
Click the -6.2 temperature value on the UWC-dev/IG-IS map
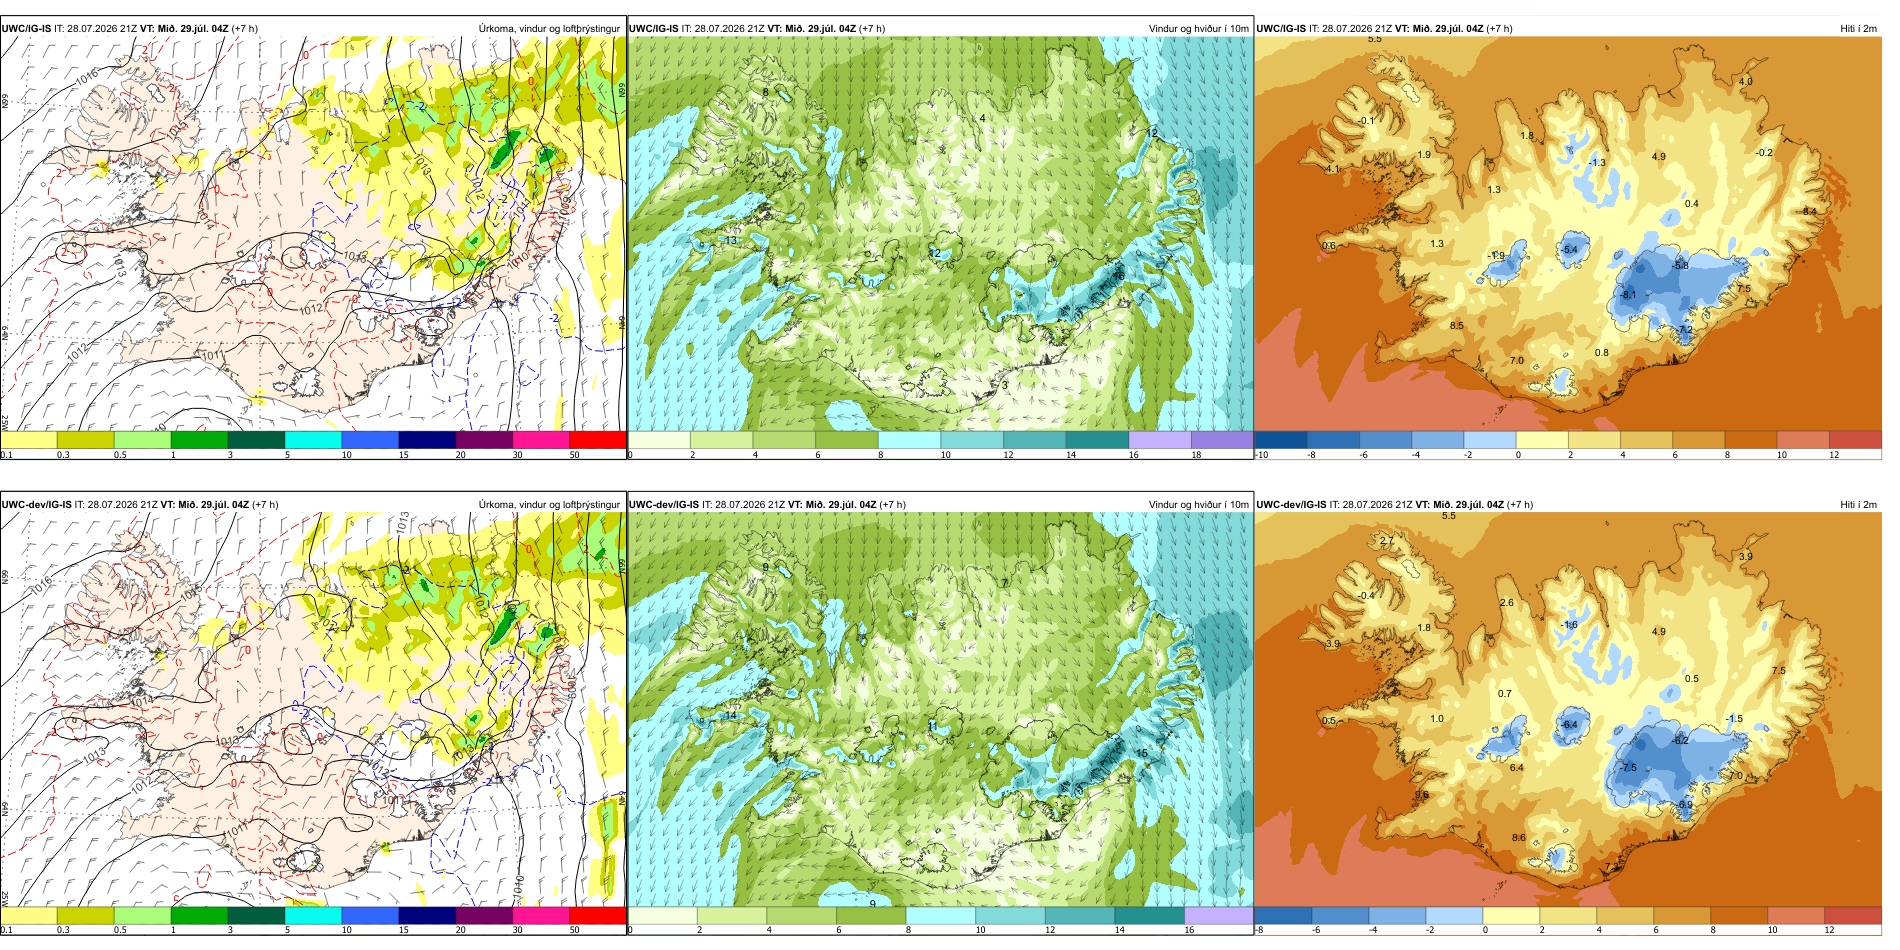pos(1680,740)
